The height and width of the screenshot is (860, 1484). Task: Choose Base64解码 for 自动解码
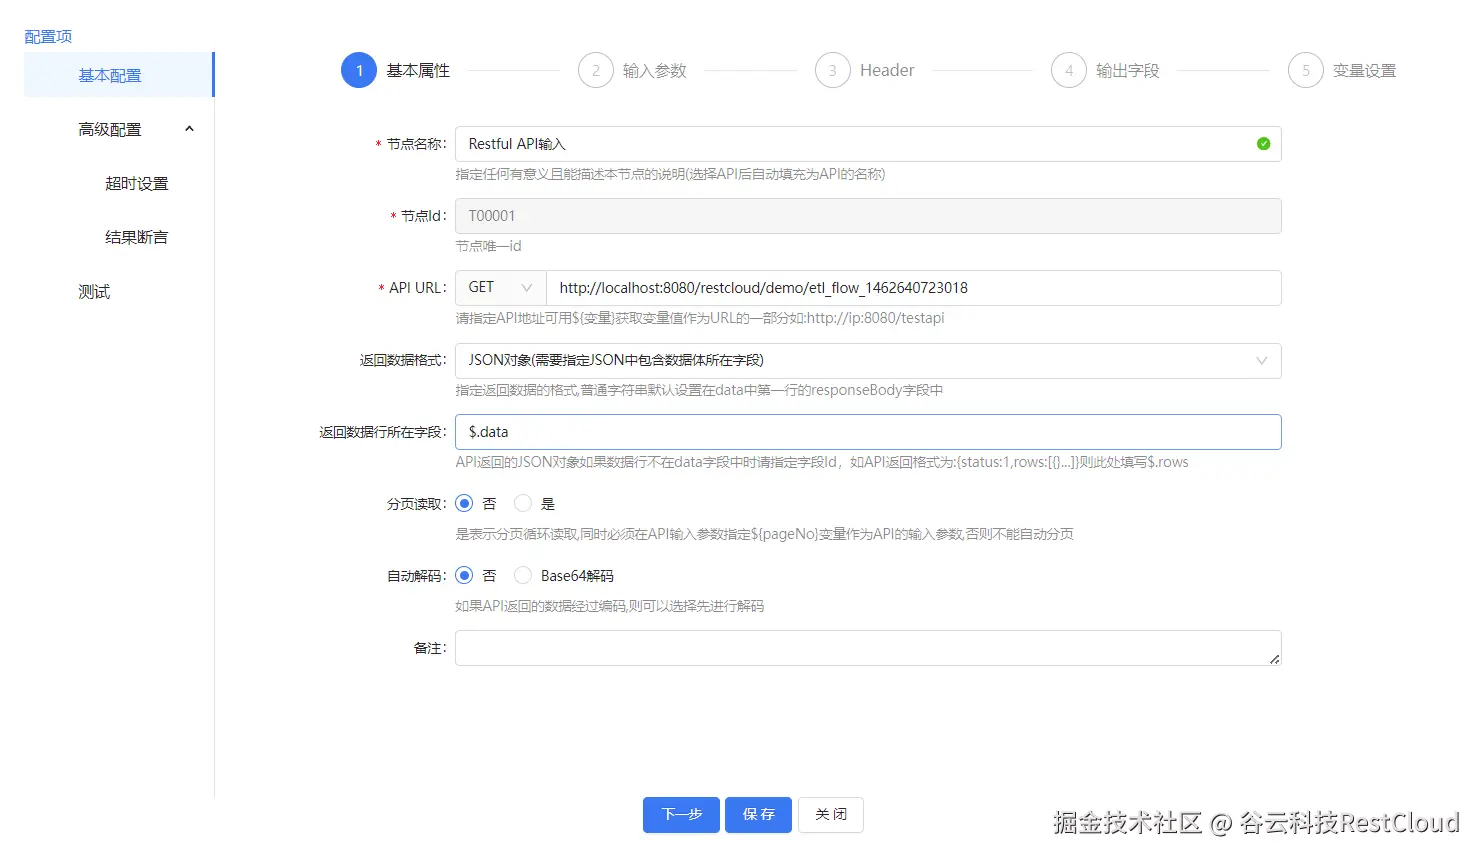click(x=522, y=575)
